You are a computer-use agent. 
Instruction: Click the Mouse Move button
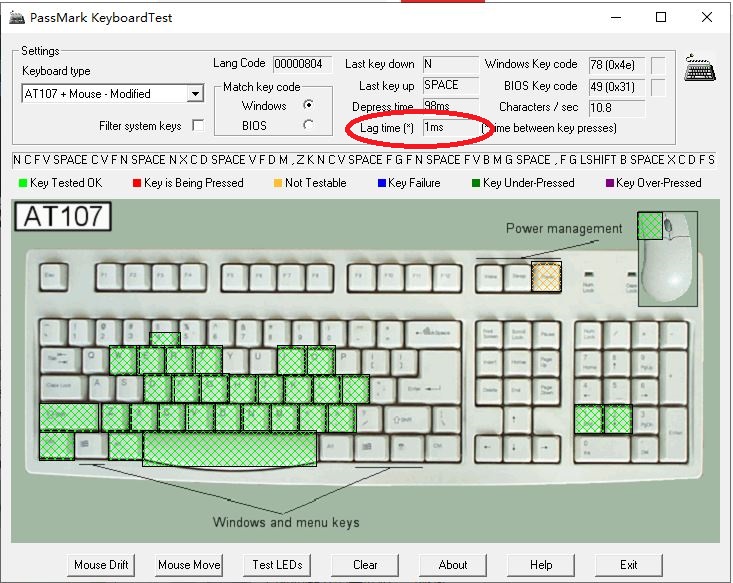pyautogui.click(x=189, y=565)
